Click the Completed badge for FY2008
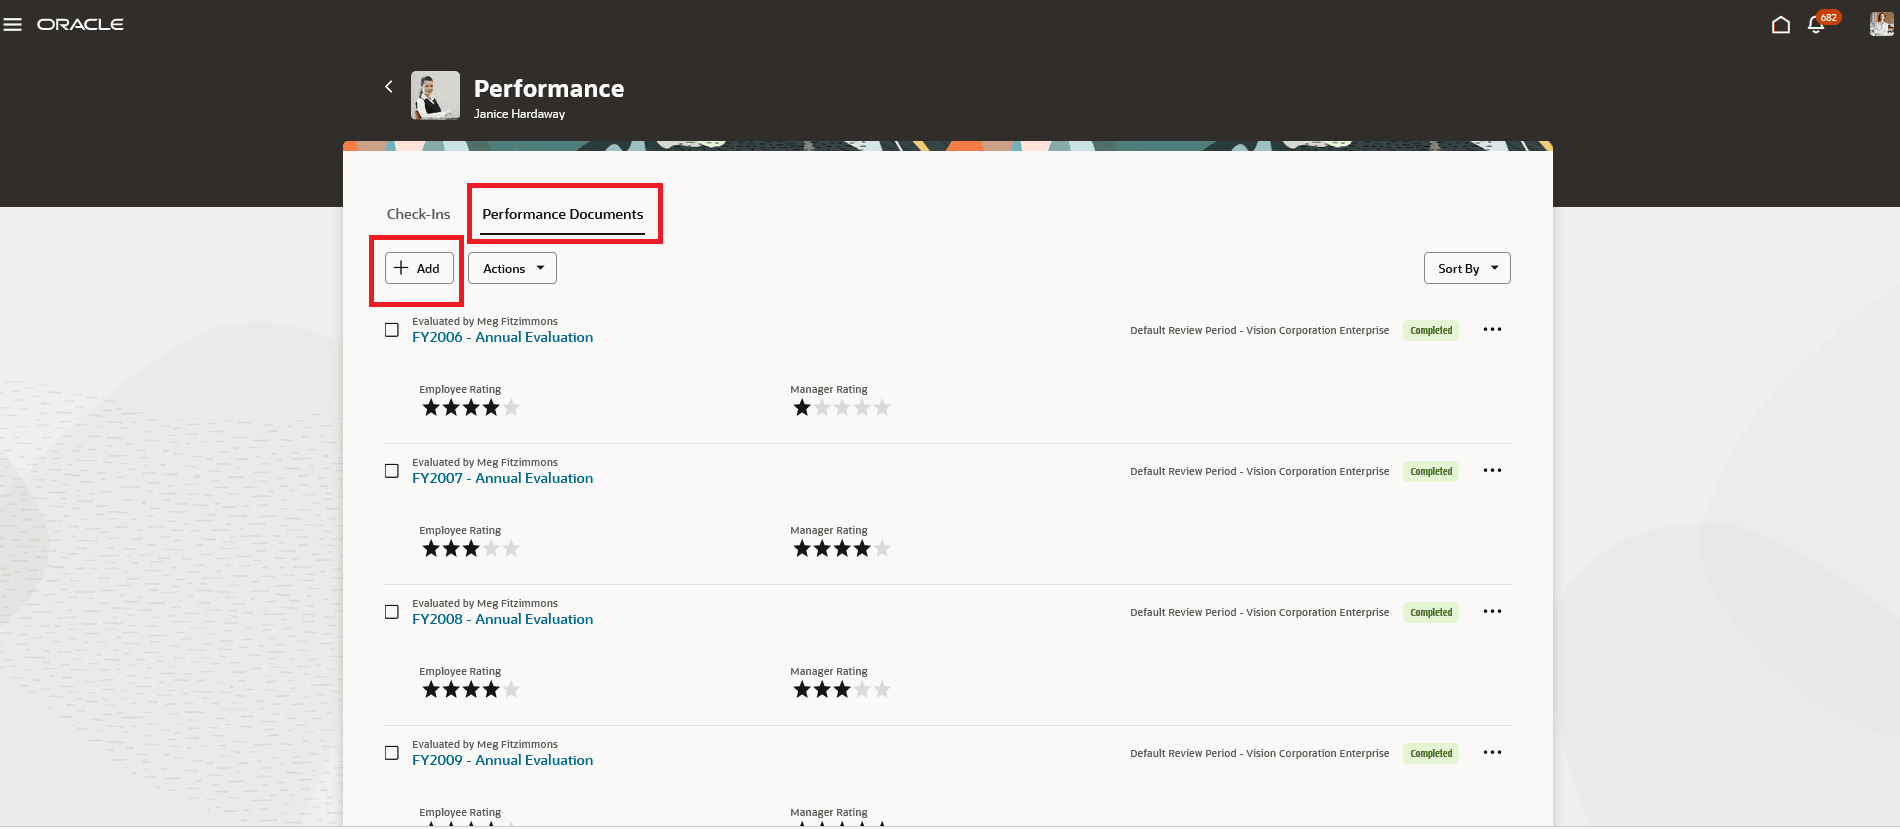1900x829 pixels. point(1431,613)
